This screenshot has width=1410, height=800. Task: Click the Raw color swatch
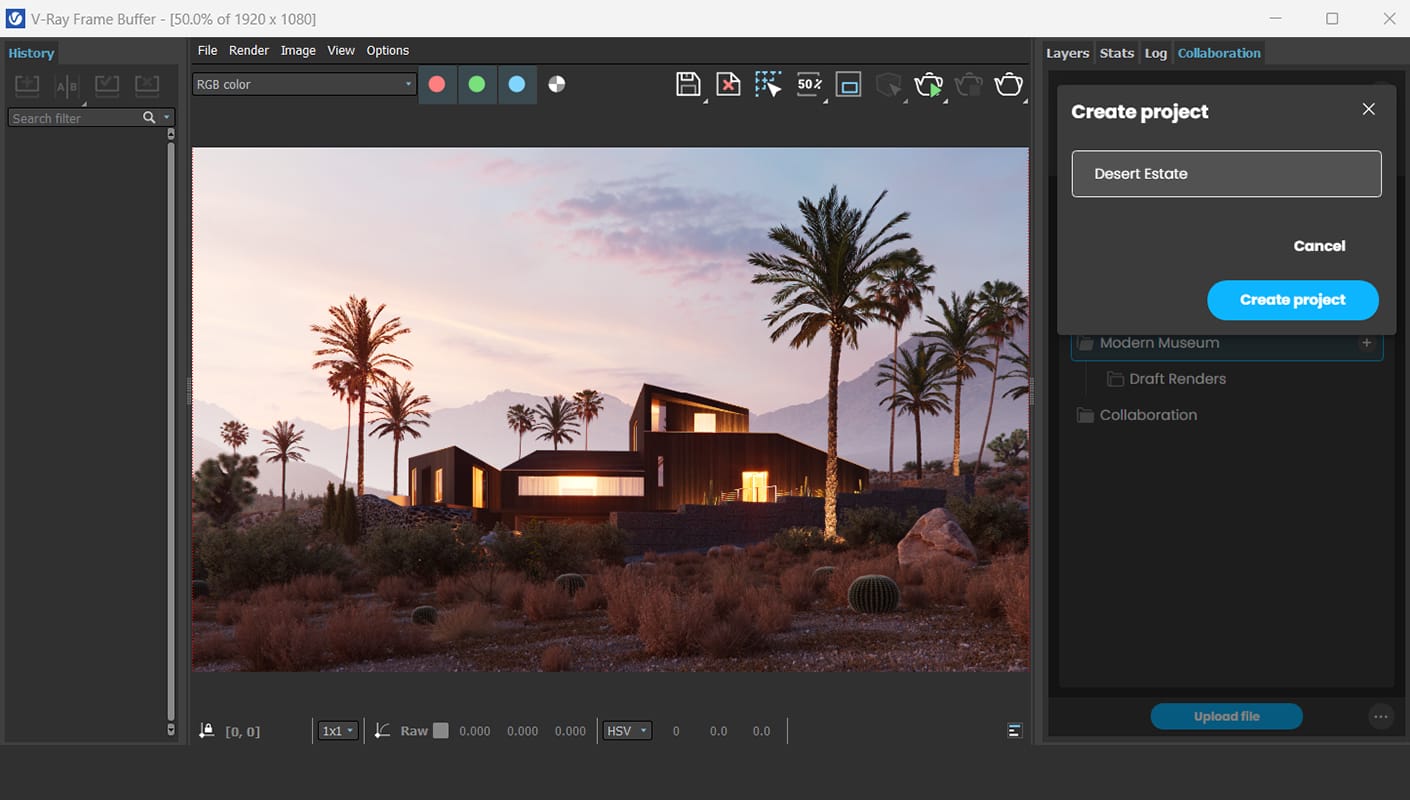441,731
